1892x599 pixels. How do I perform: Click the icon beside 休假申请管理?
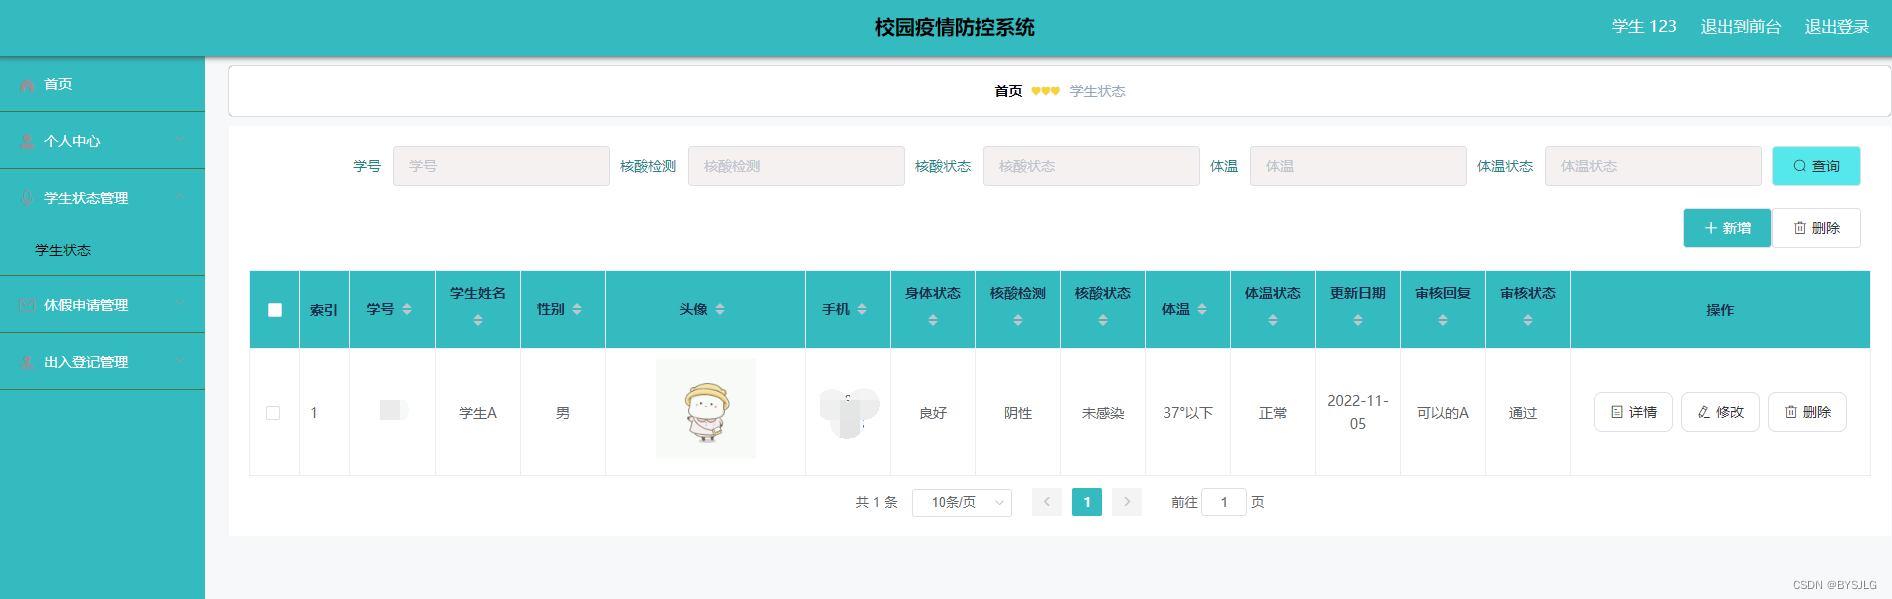(27, 306)
